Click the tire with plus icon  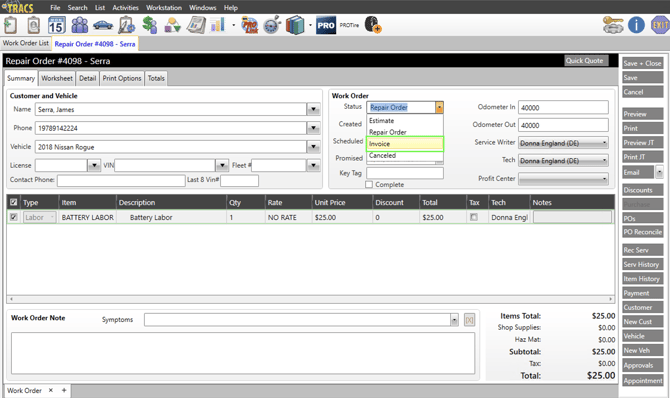click(x=373, y=25)
